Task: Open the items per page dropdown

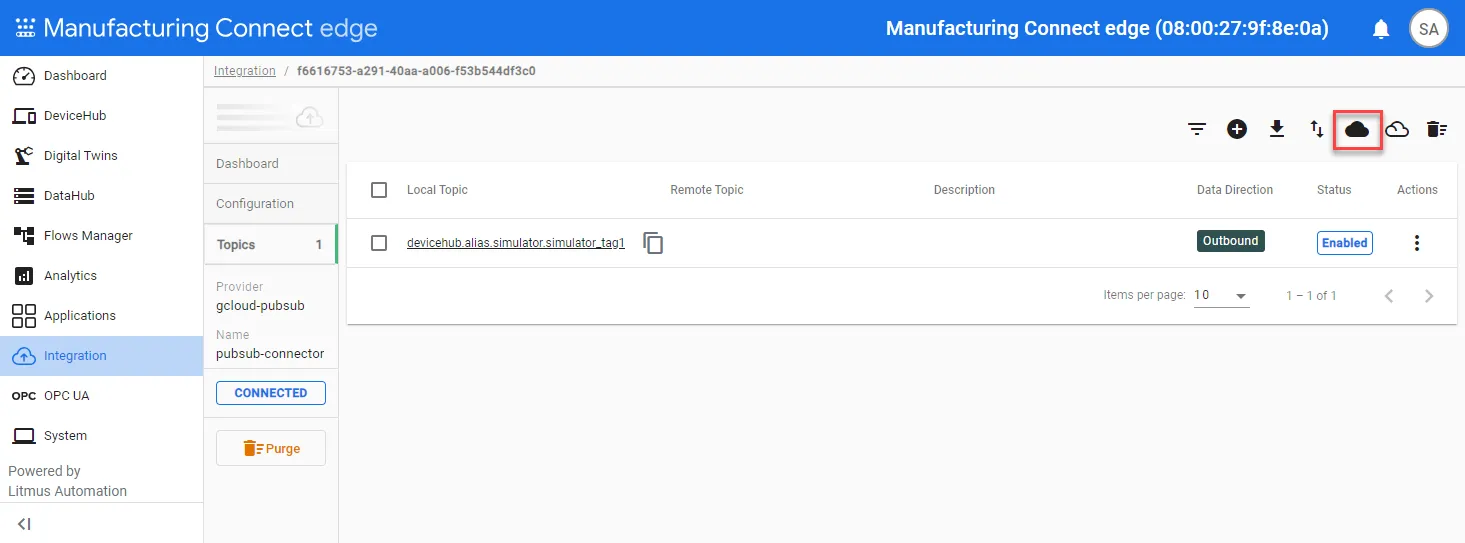Action: click(1222, 296)
